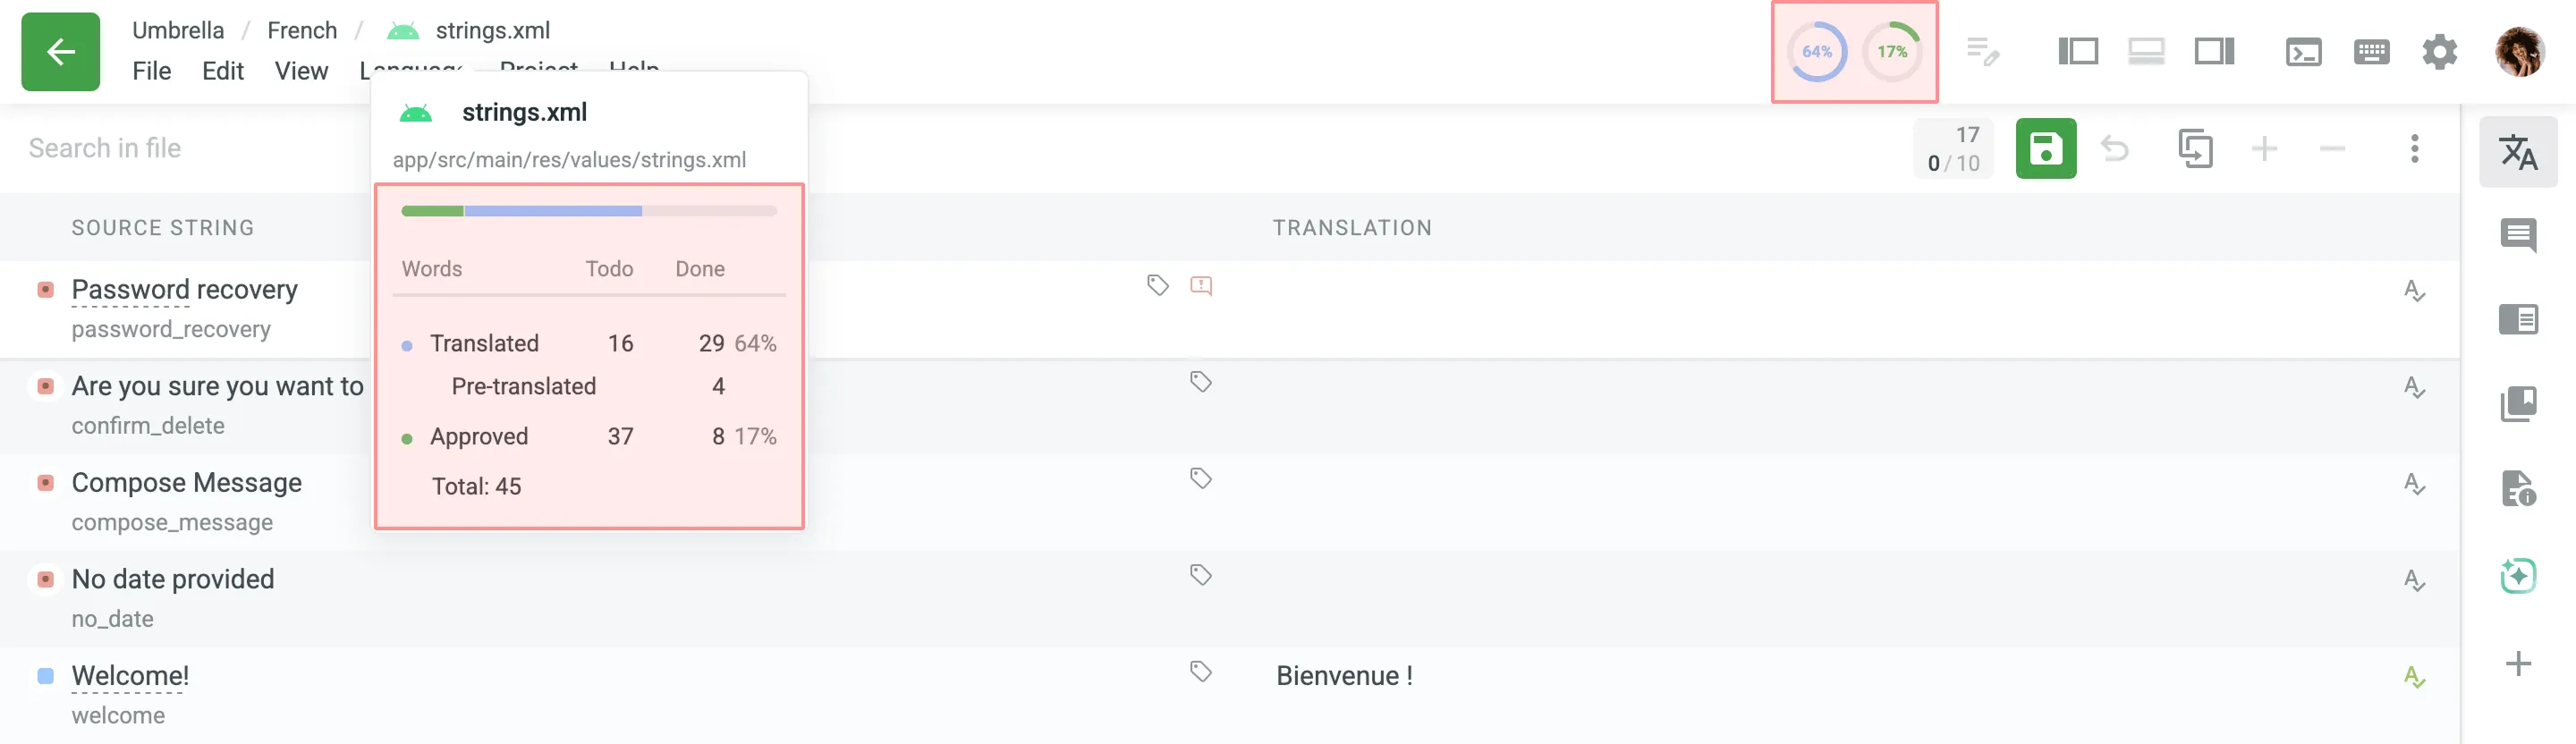Toggle the right panel view layout

(x=2213, y=50)
